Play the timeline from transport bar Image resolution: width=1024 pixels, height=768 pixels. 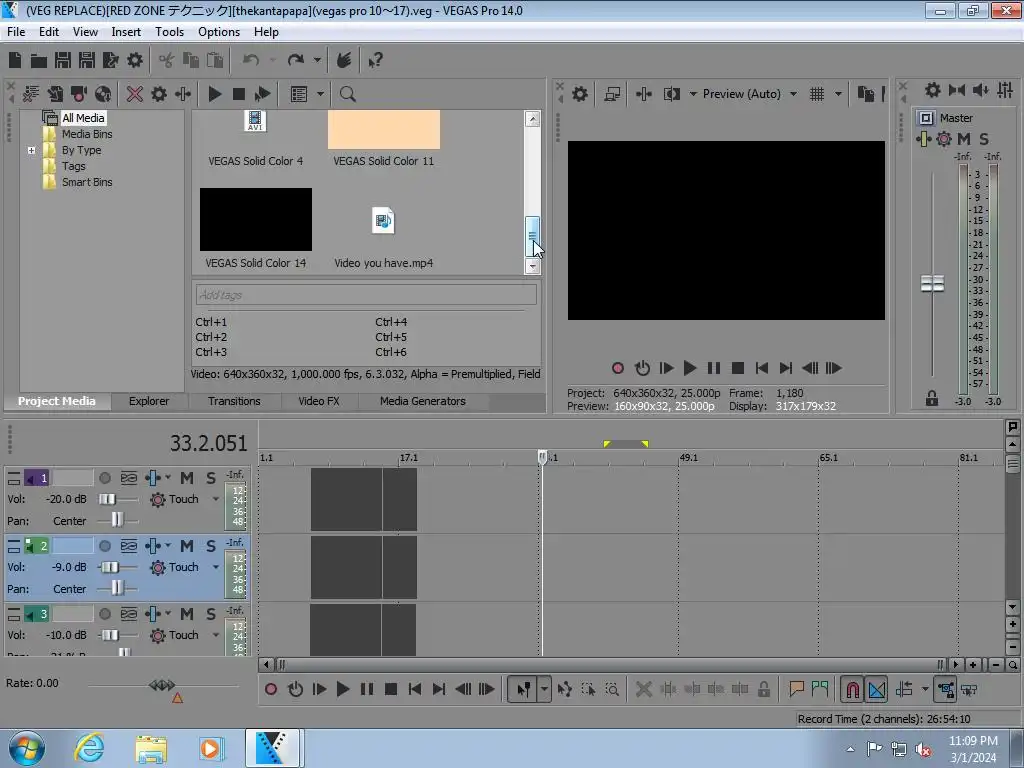[342, 690]
